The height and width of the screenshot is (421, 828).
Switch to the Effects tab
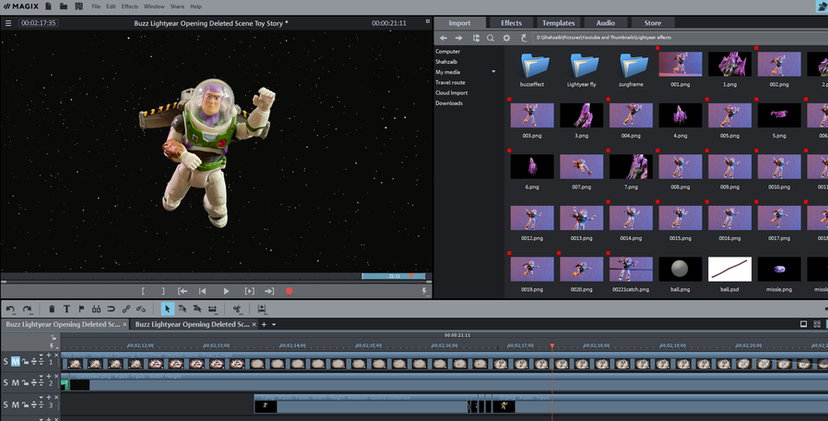(x=511, y=22)
